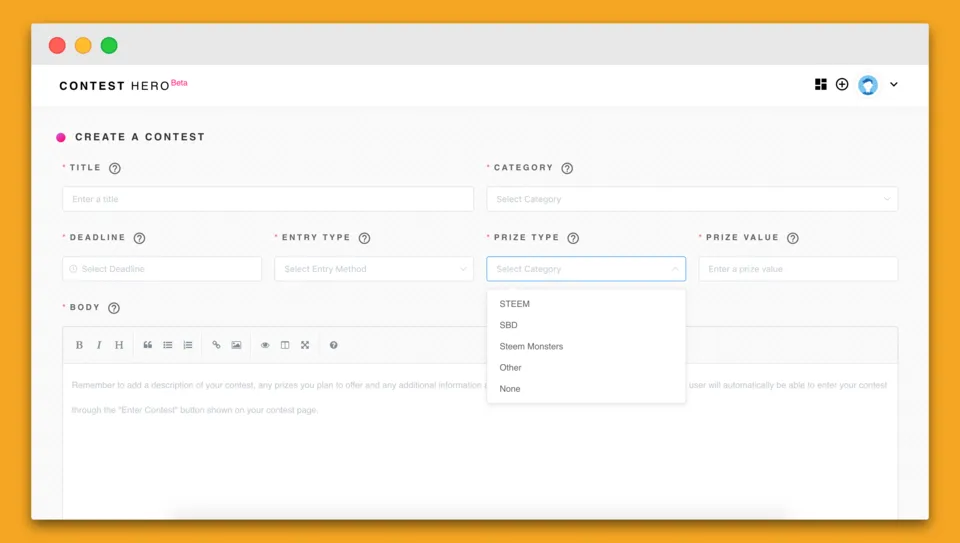Click the yellow minimize window button
960x543 pixels.
[x=83, y=45]
